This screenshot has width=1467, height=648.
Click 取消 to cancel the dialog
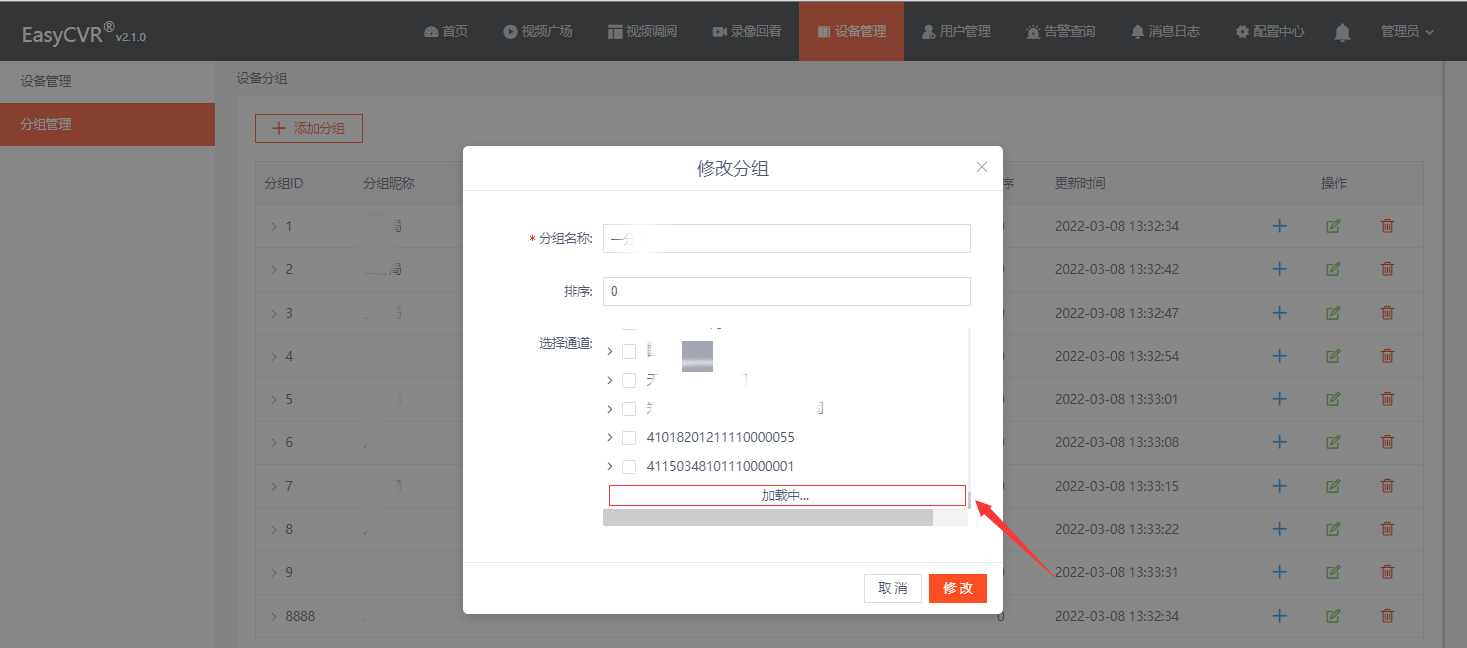tap(893, 588)
